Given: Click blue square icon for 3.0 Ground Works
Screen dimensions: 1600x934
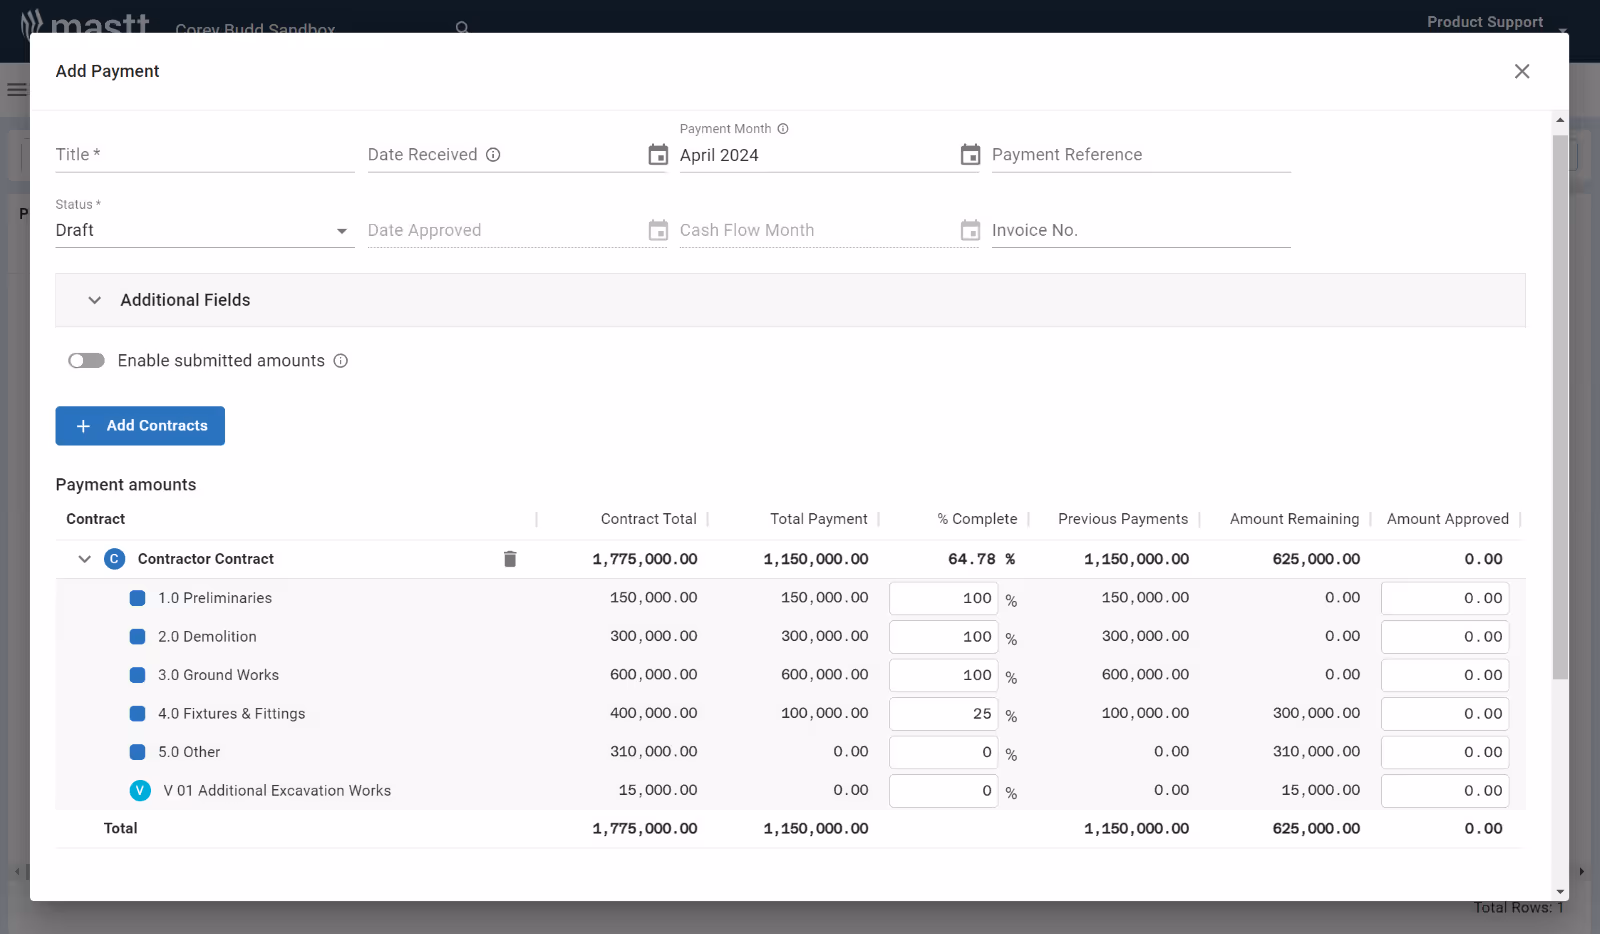Looking at the screenshot, I should click(x=138, y=675).
